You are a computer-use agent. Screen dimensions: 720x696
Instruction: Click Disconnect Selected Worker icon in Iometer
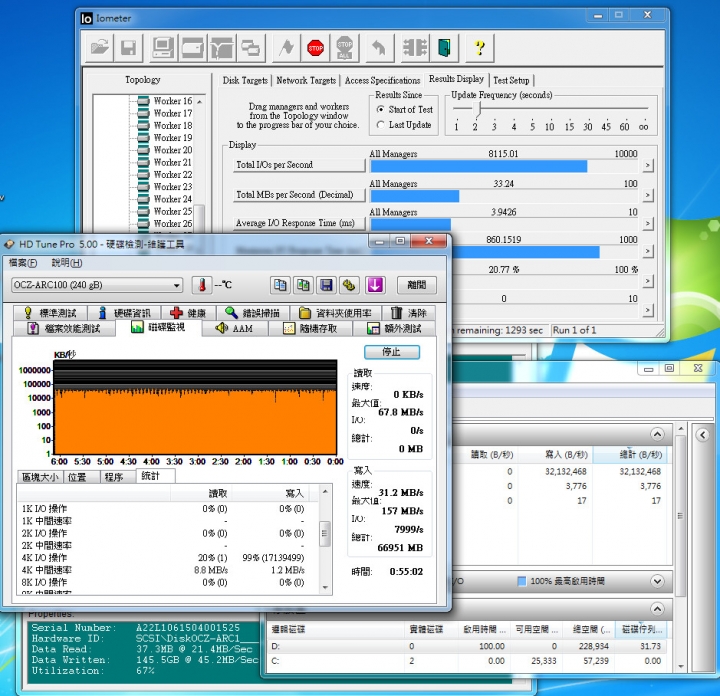[415, 47]
